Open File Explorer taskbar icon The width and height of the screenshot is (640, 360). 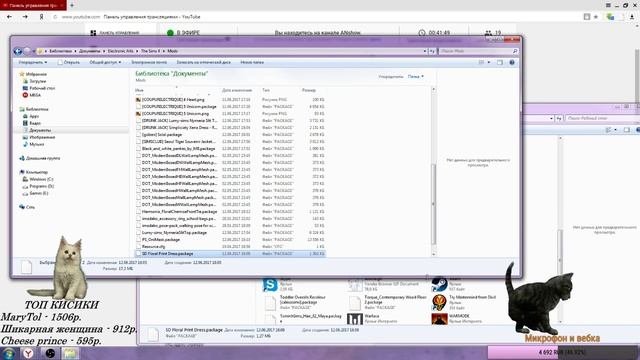coord(70,353)
